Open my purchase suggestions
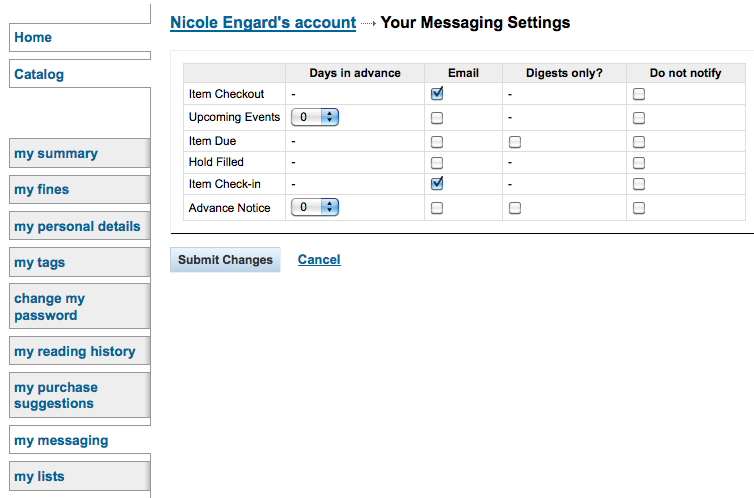 click(x=80, y=395)
